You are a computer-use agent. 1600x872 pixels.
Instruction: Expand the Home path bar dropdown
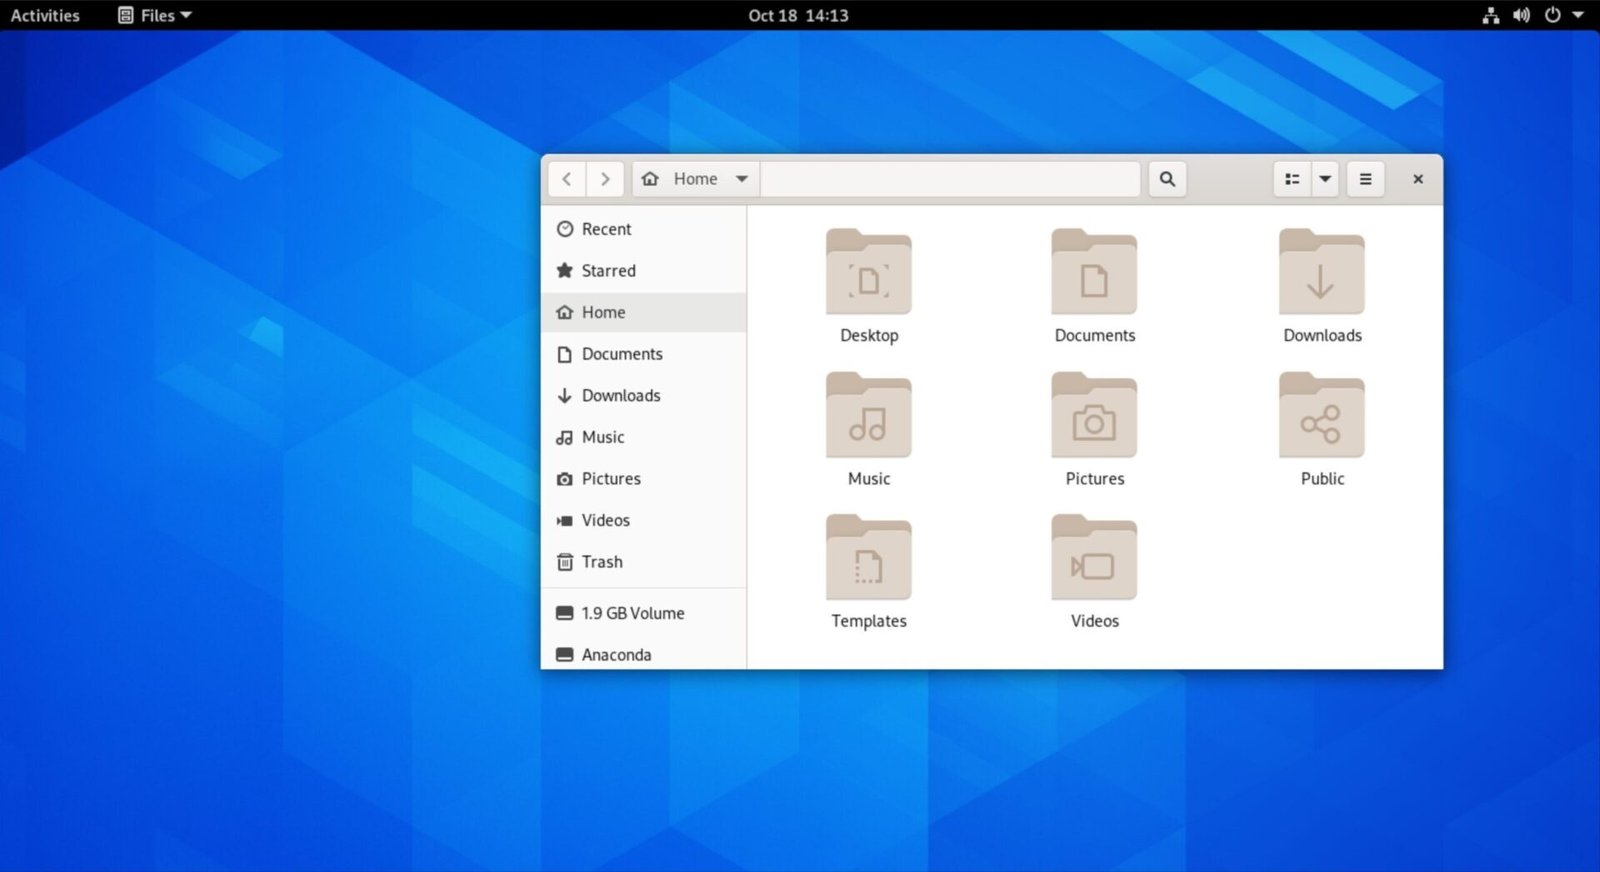(742, 179)
